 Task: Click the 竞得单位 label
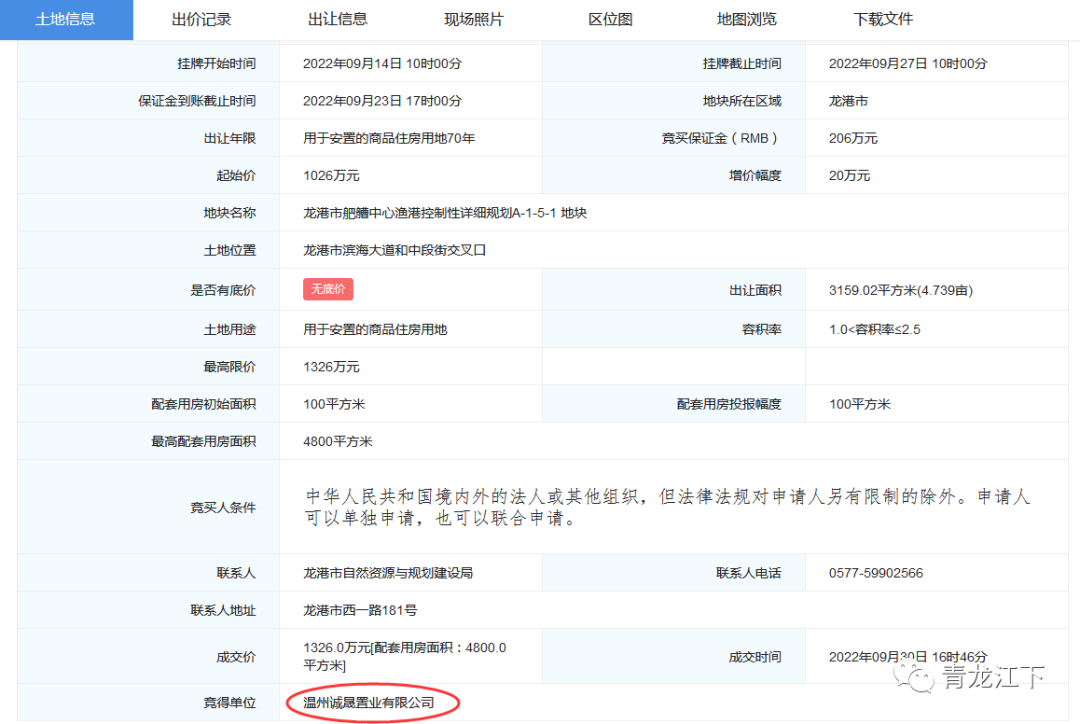point(229,703)
